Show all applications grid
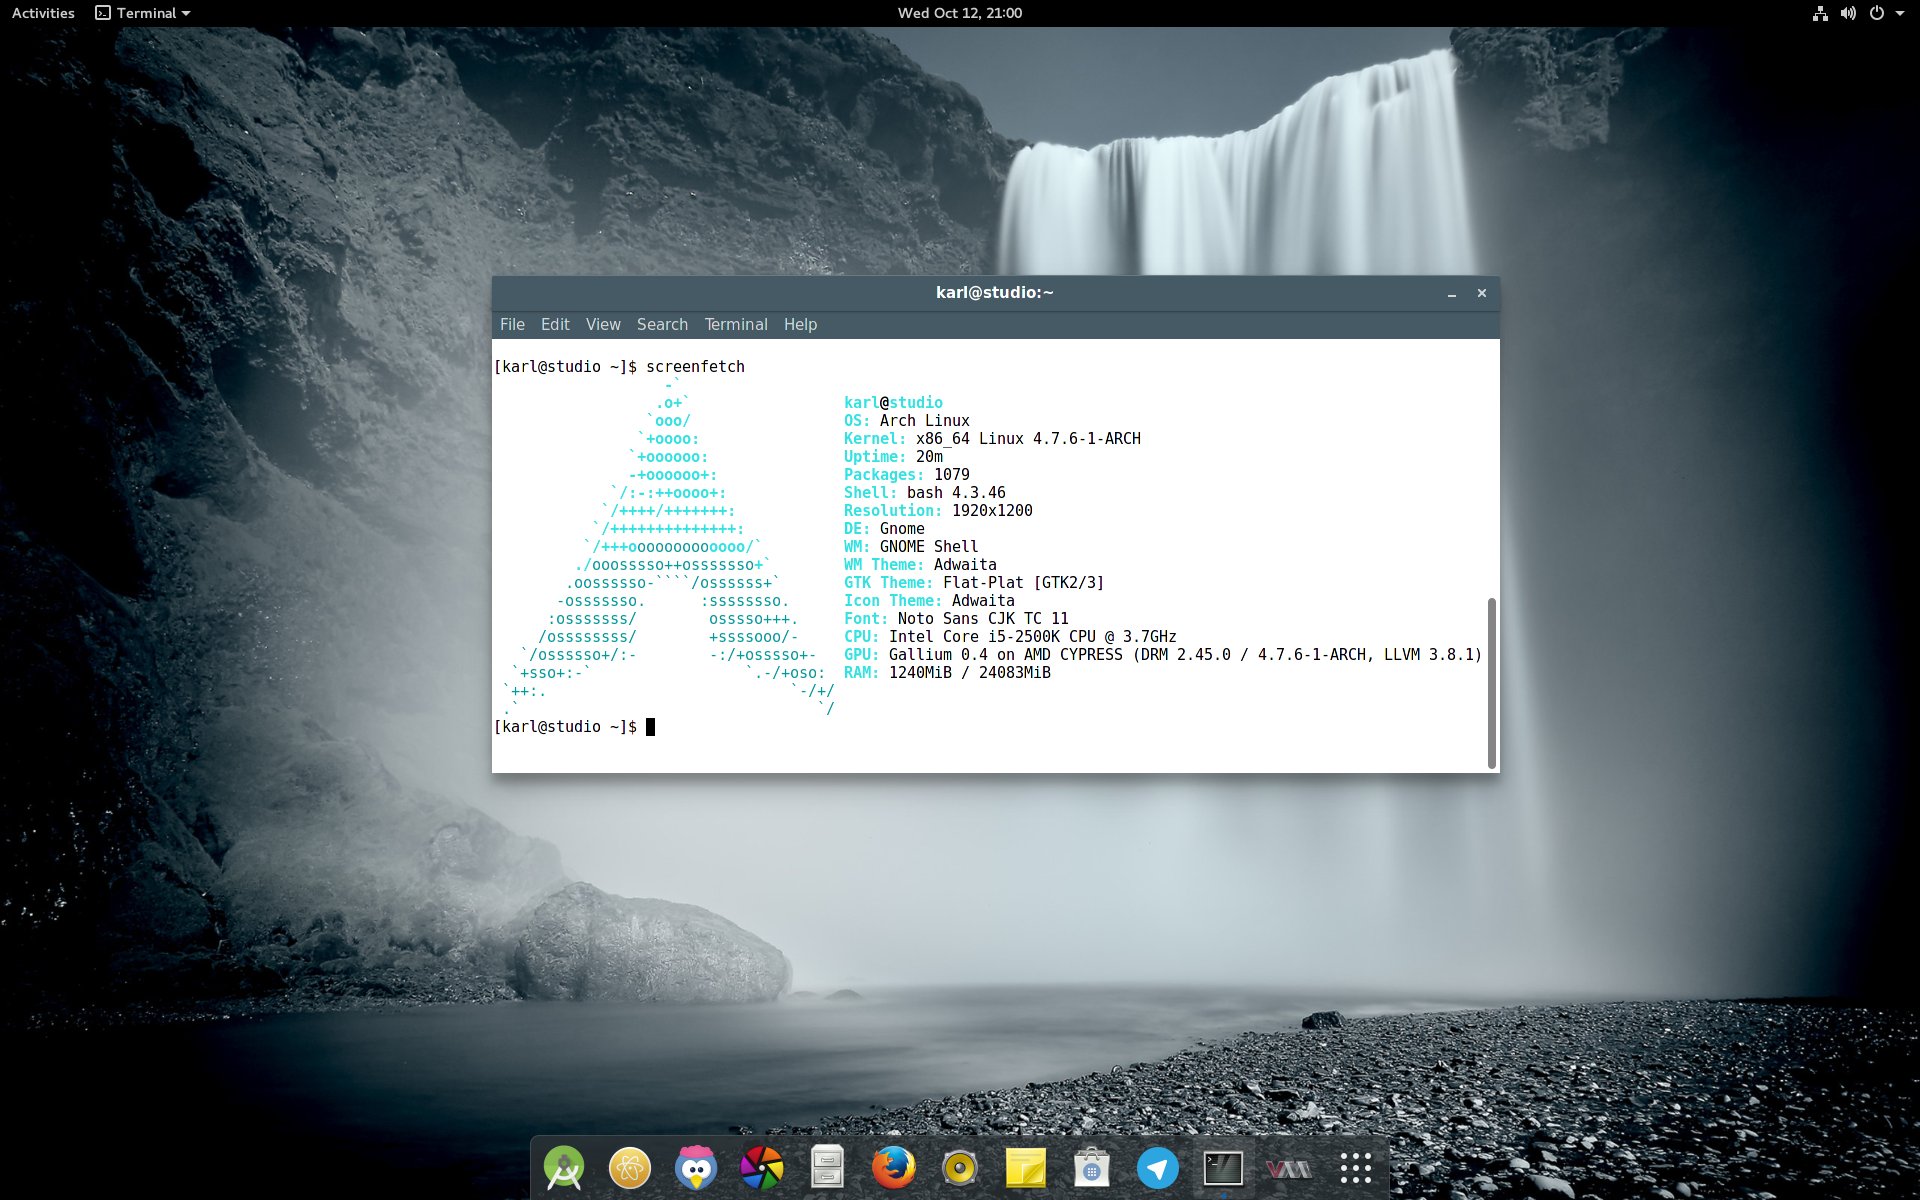 coord(1356,1168)
